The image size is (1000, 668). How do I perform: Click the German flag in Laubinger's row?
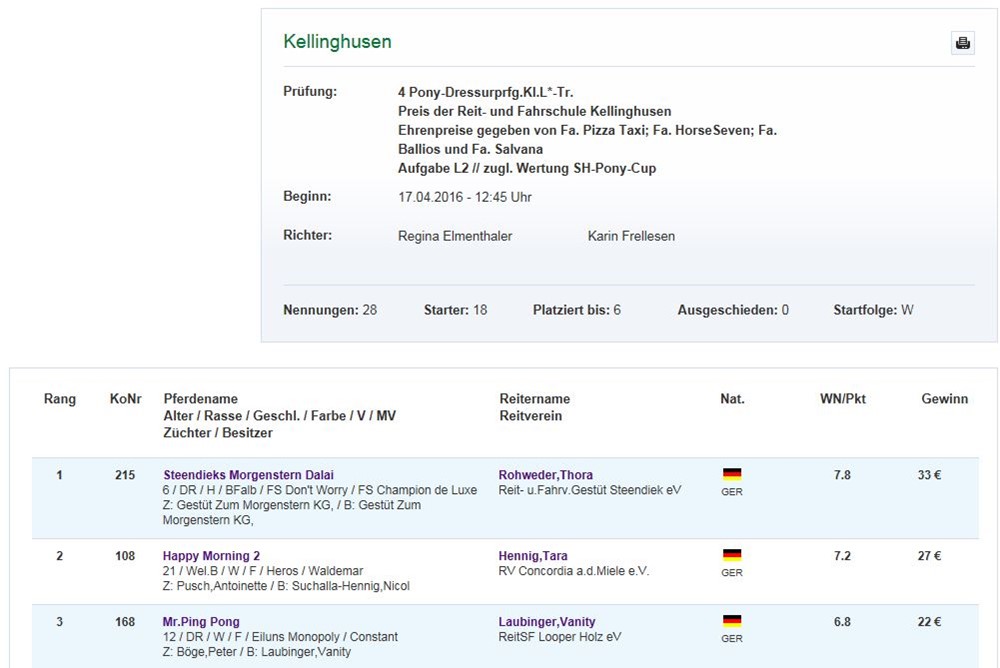732,621
